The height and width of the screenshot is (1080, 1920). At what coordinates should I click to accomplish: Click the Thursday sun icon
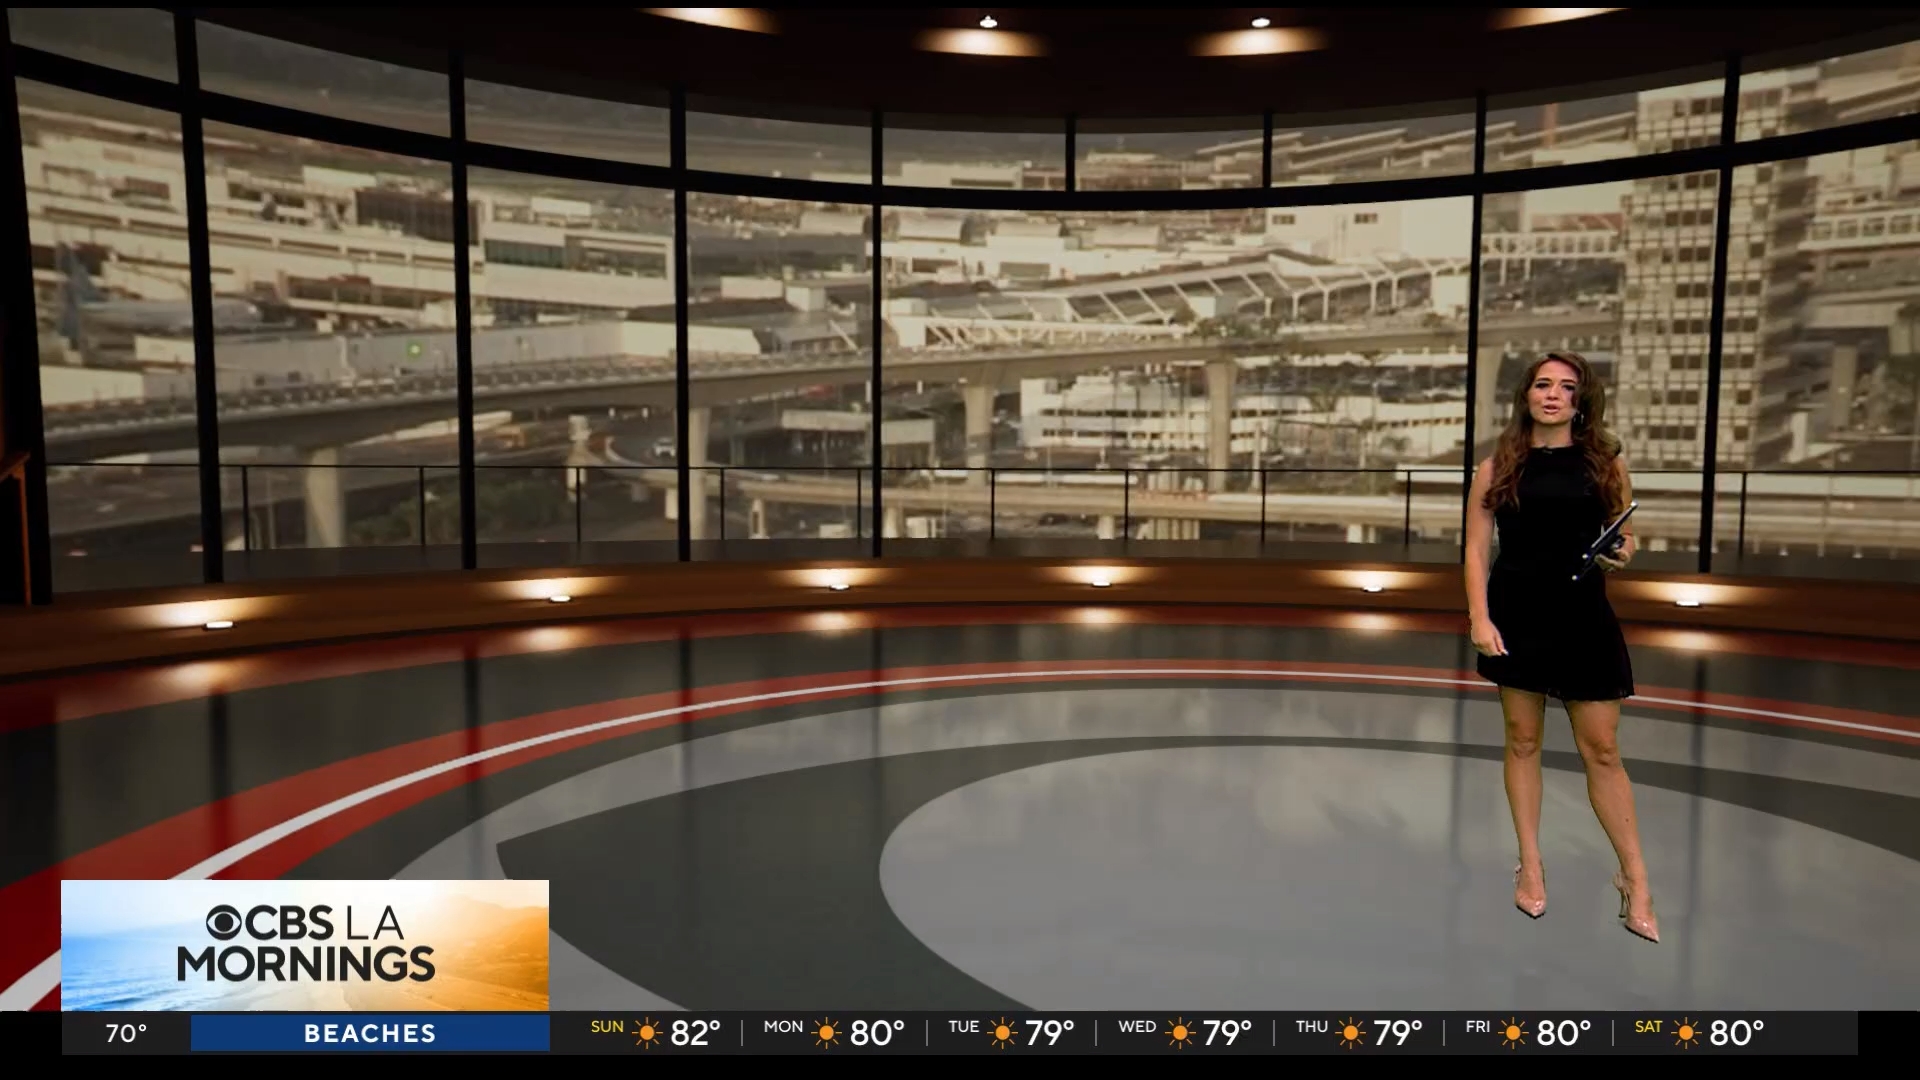1350,1033
